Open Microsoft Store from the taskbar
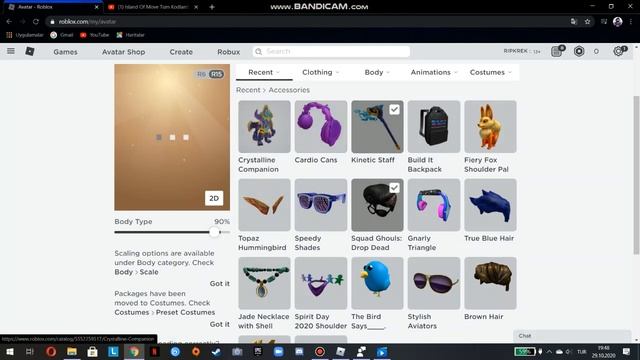This screenshot has width=640, height=360. pos(93,351)
